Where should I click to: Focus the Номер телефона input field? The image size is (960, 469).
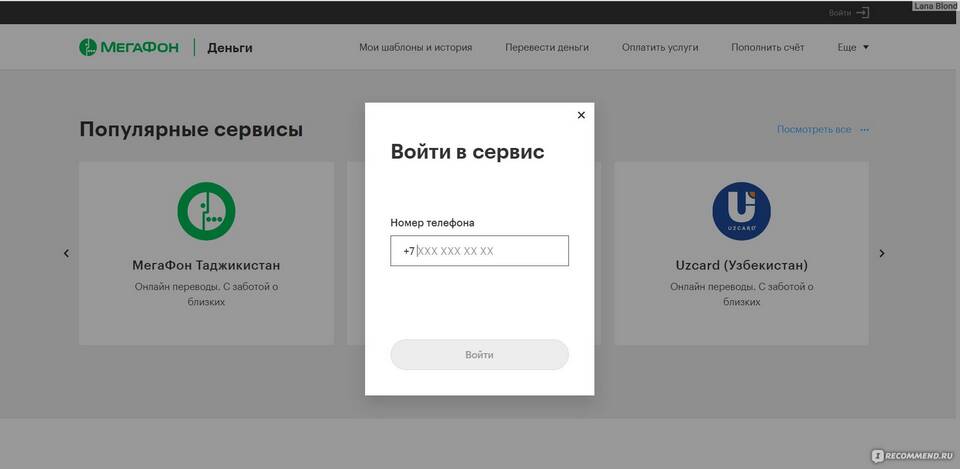pyautogui.click(x=490, y=251)
